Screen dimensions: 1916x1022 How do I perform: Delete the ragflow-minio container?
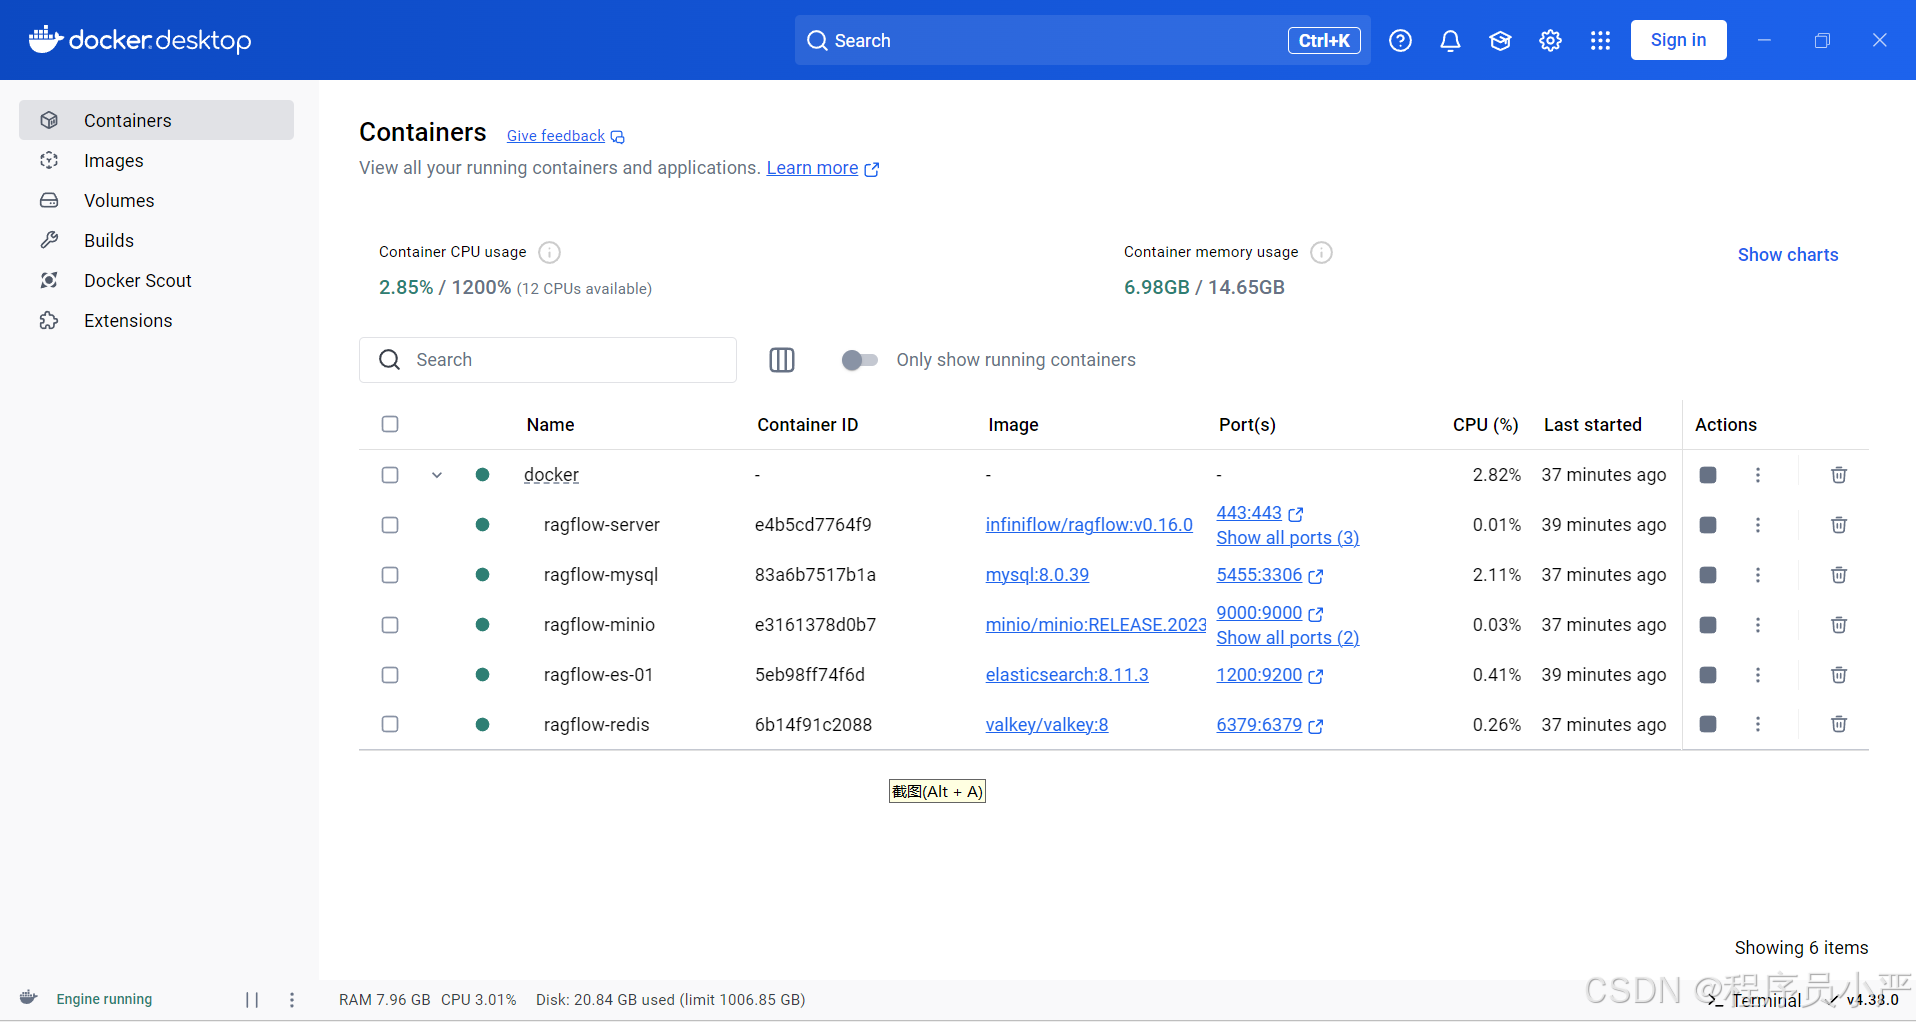pos(1838,625)
